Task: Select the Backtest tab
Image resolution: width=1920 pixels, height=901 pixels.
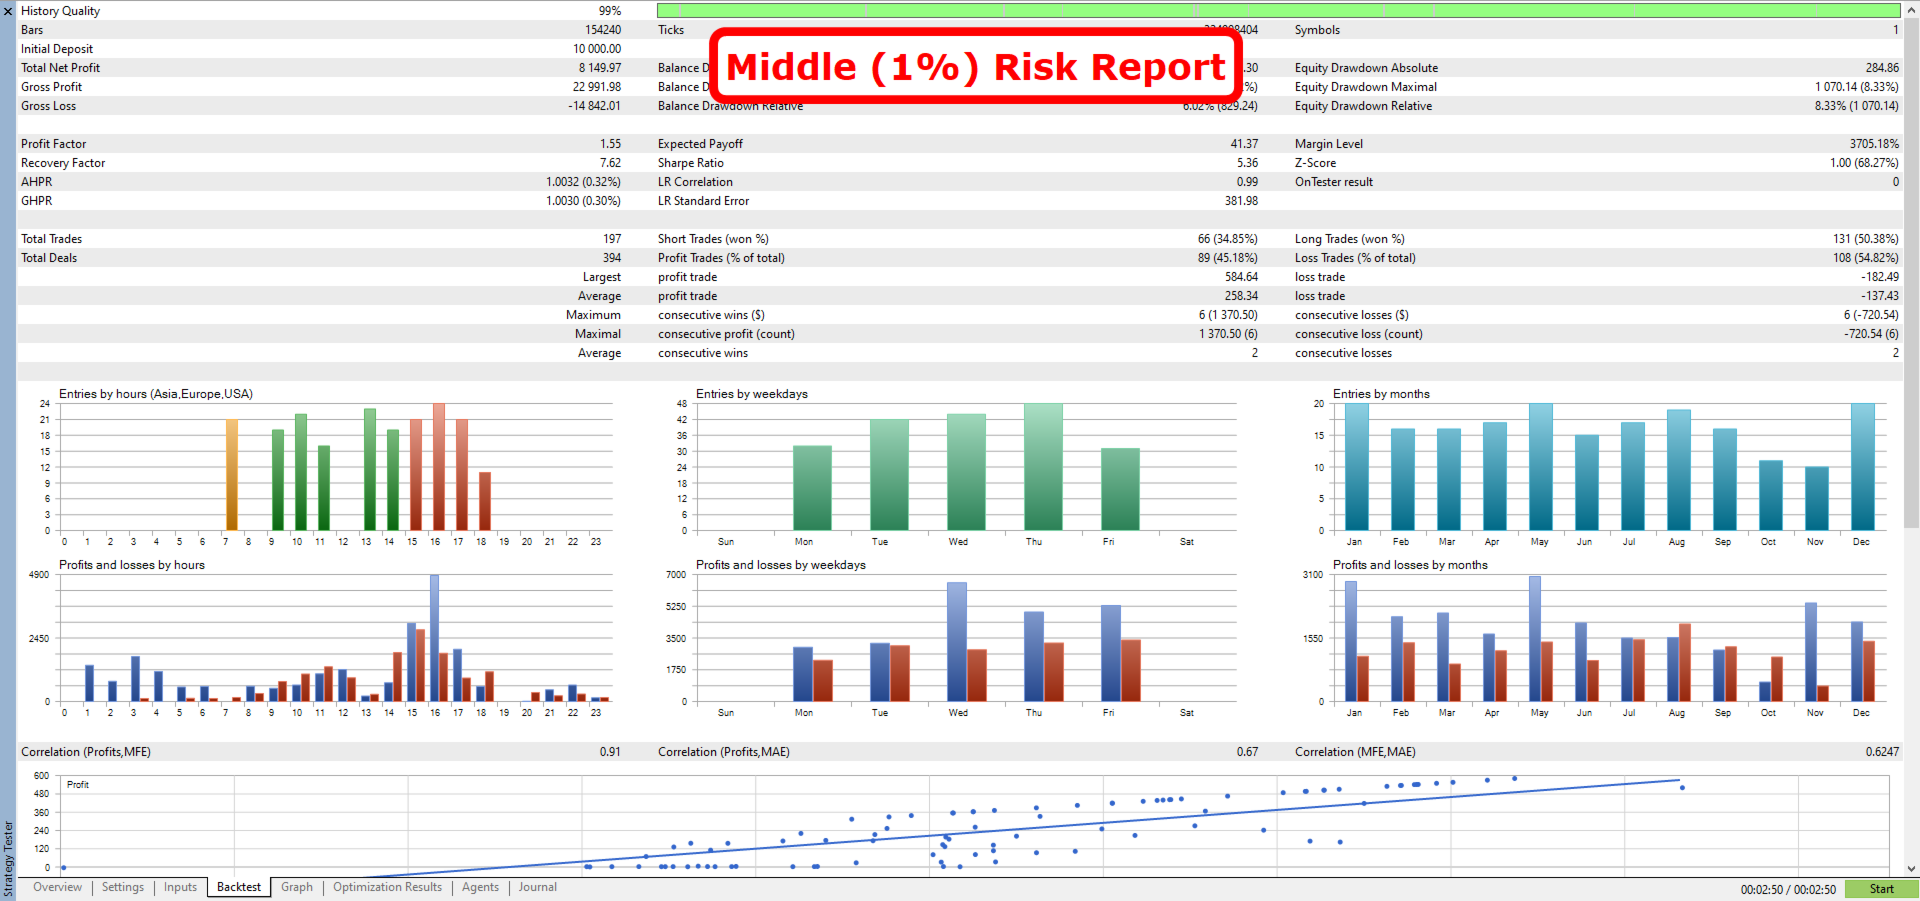Action: pyautogui.click(x=239, y=888)
